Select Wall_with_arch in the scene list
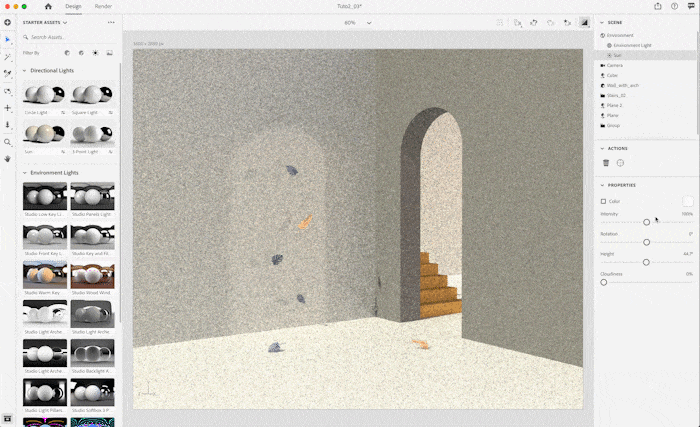This screenshot has height=427, width=700. pyautogui.click(x=622, y=85)
